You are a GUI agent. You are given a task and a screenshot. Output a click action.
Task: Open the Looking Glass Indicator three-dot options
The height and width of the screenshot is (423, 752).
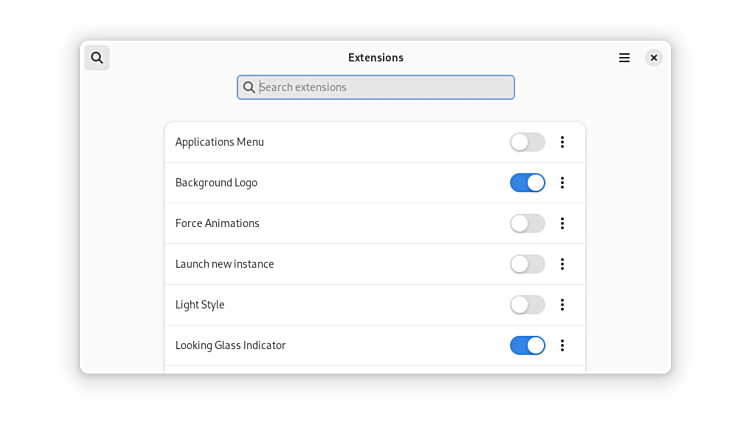(x=562, y=345)
